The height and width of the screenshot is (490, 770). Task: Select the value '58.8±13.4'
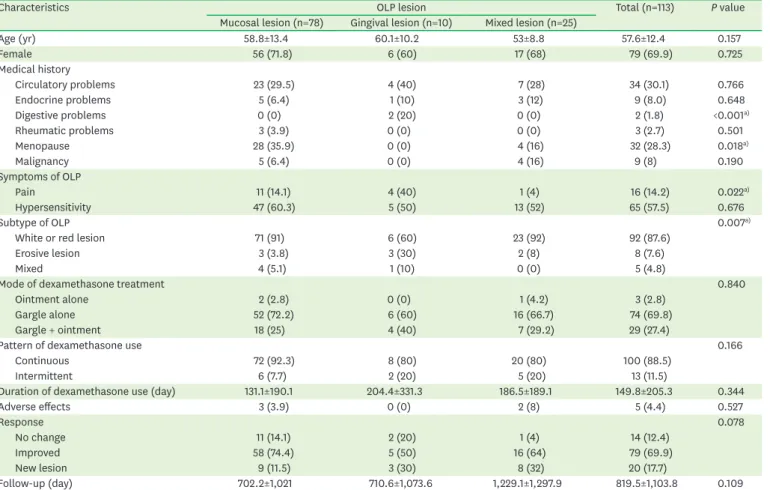pos(266,39)
